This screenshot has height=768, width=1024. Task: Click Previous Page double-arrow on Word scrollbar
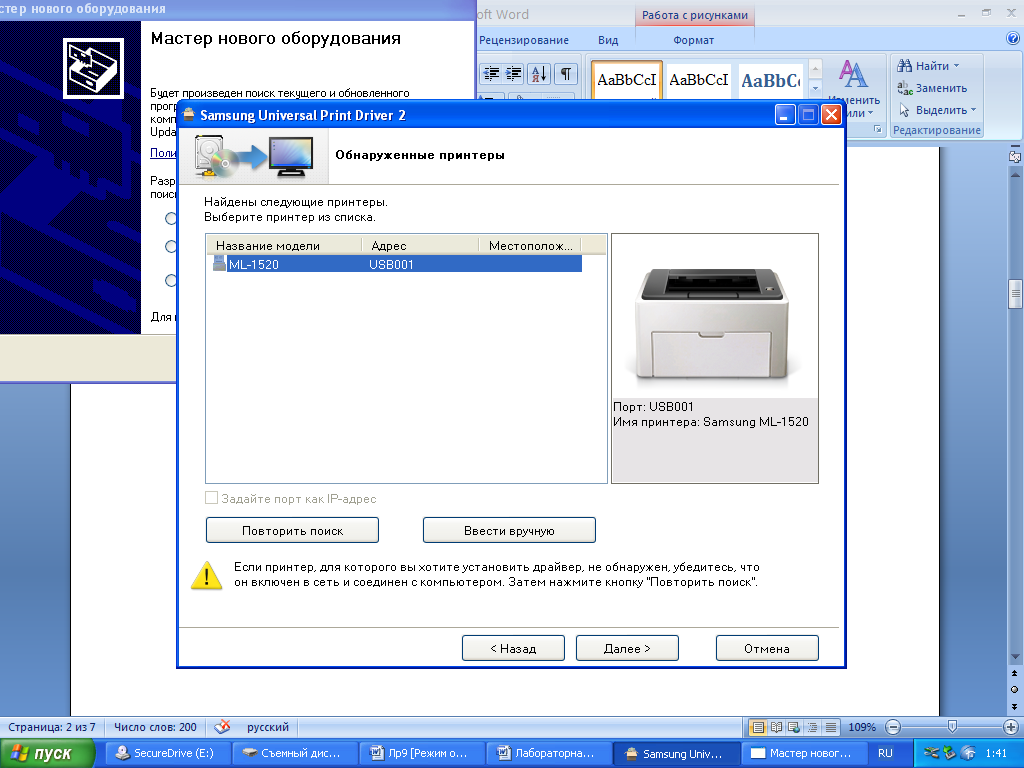1014,673
